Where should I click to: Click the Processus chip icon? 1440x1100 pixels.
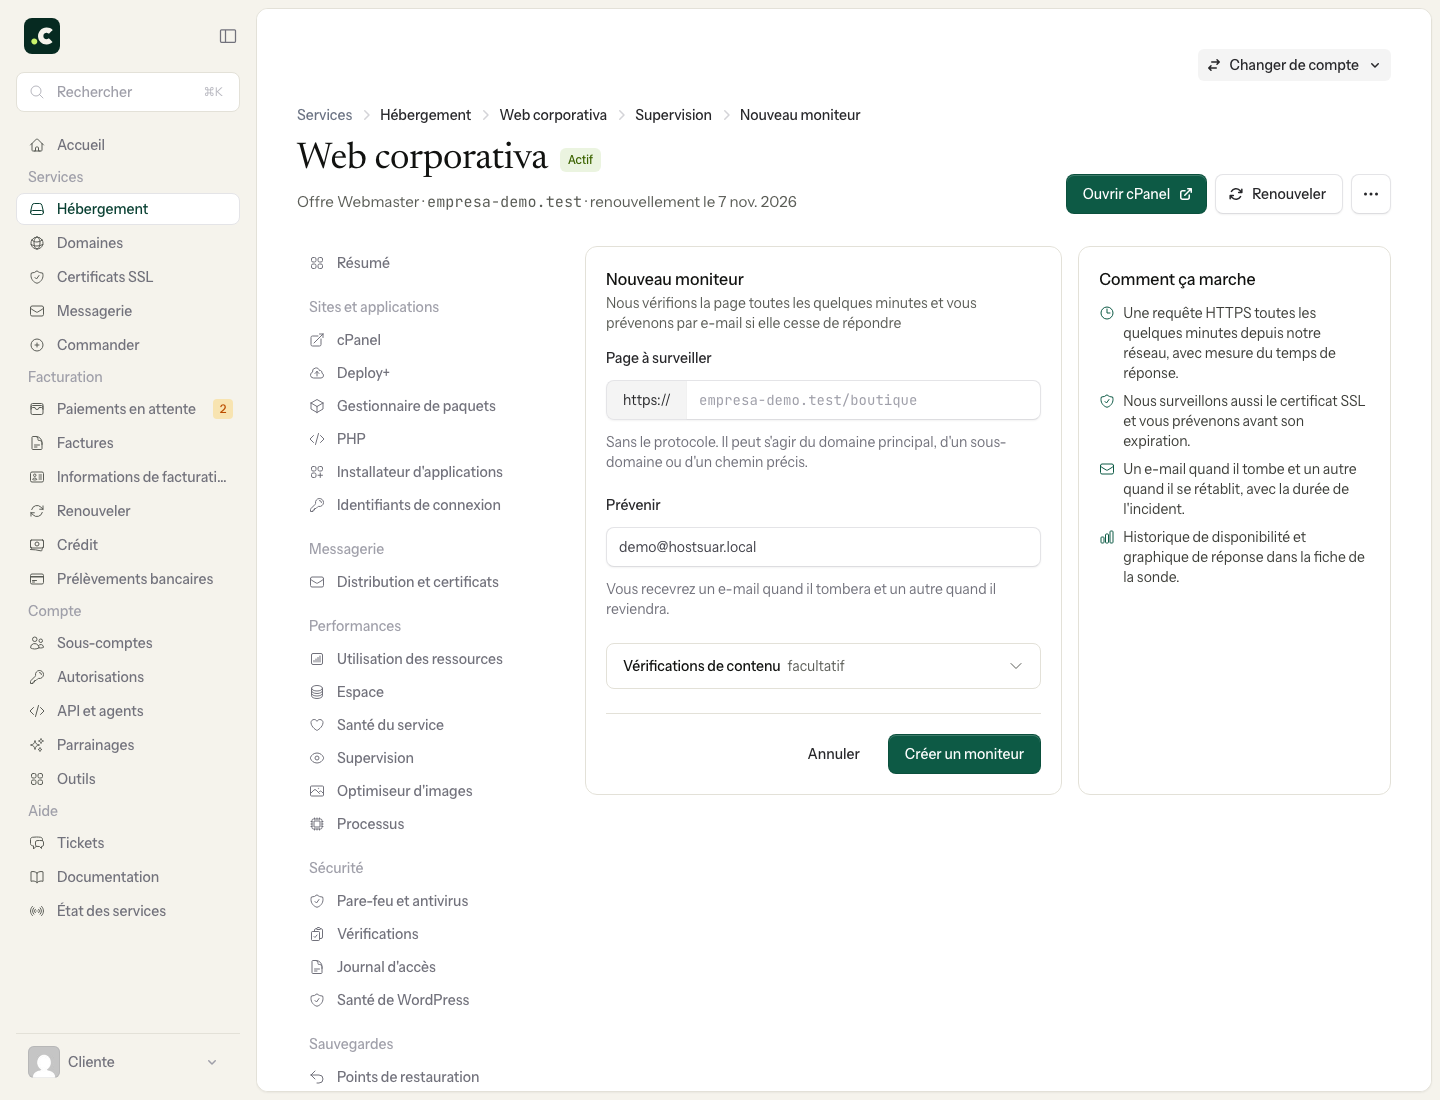click(317, 824)
